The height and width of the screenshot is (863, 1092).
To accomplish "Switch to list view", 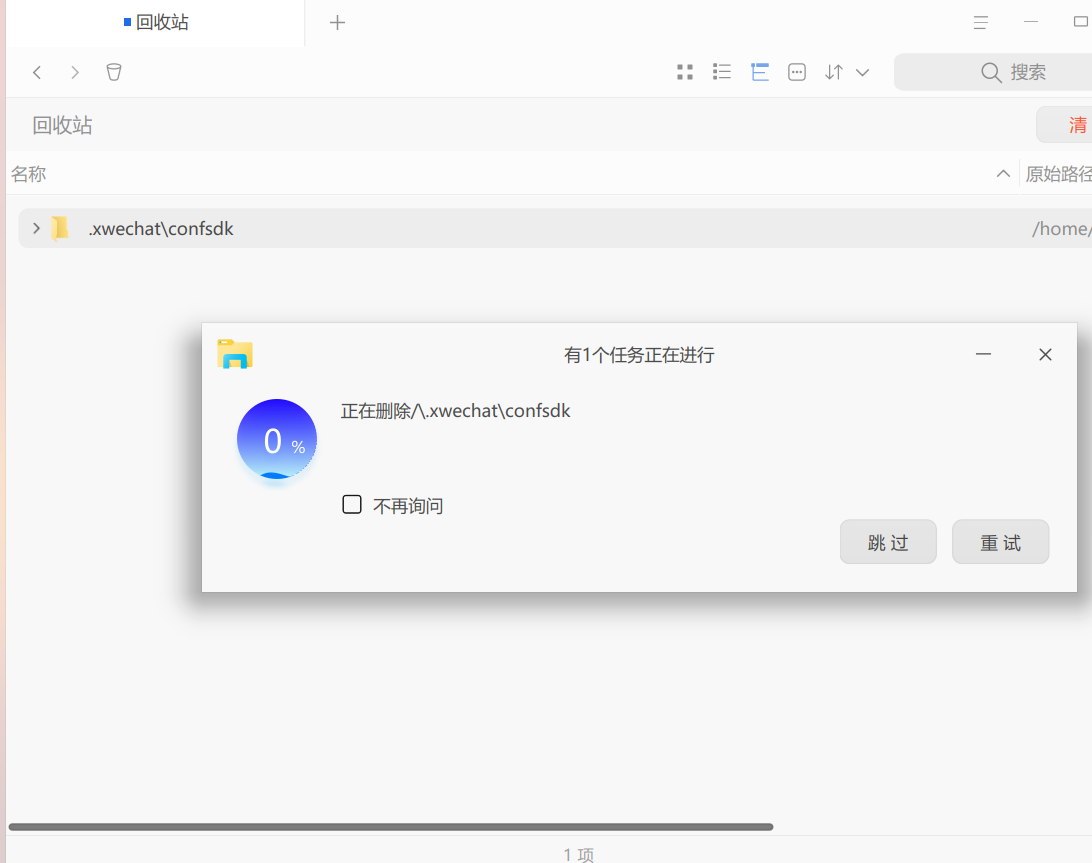I will 722,72.
